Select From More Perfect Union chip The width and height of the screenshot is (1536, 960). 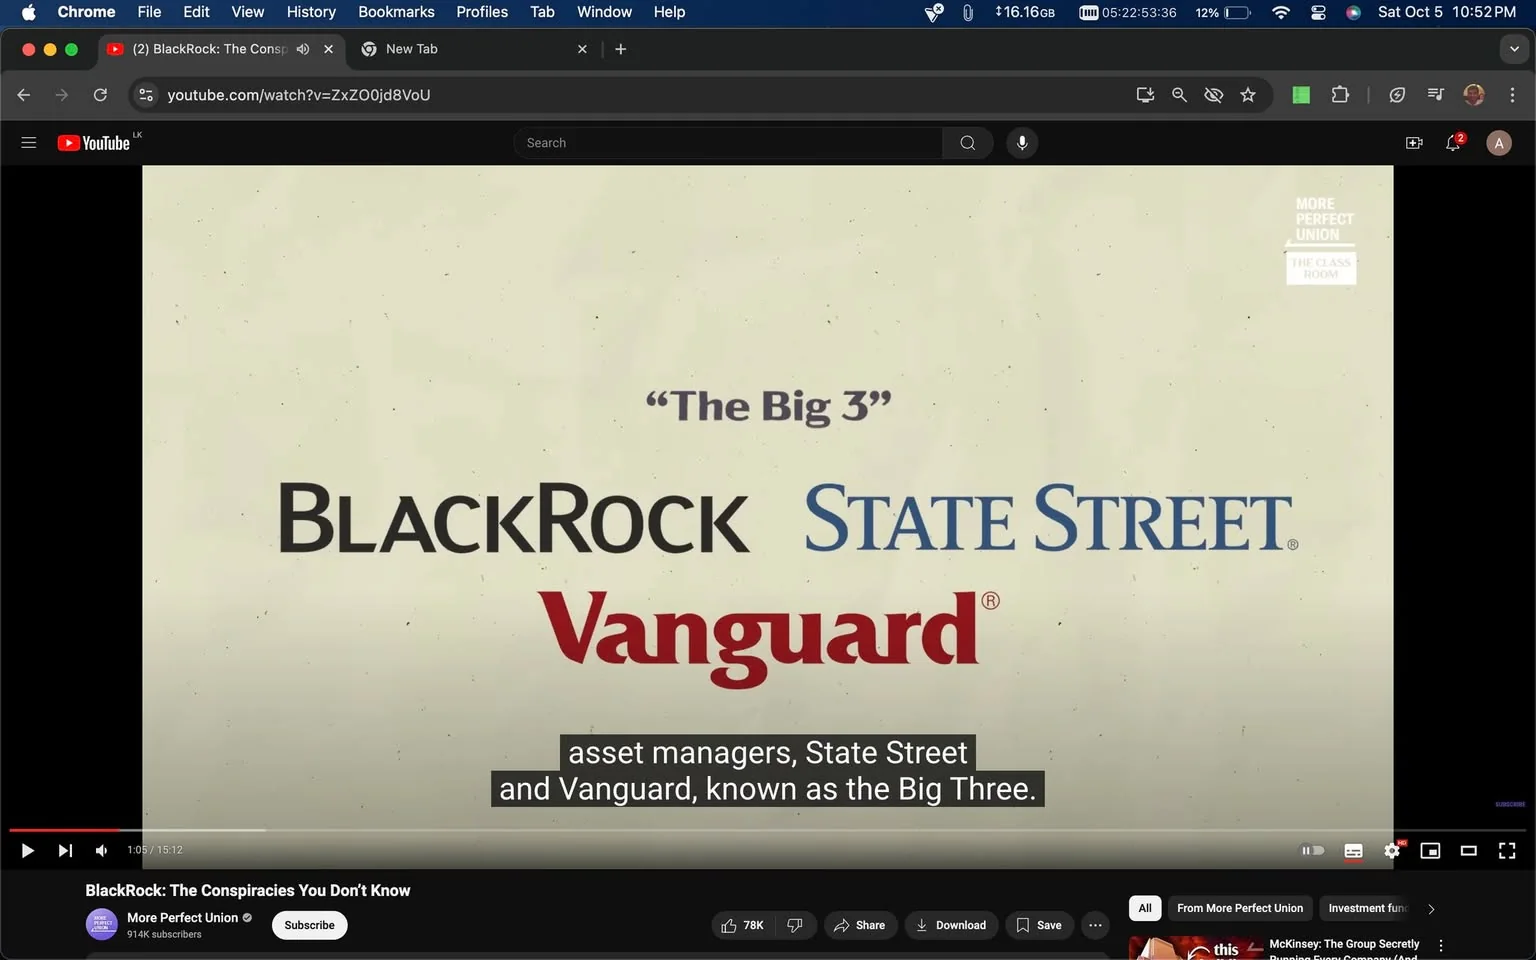[1240, 908]
